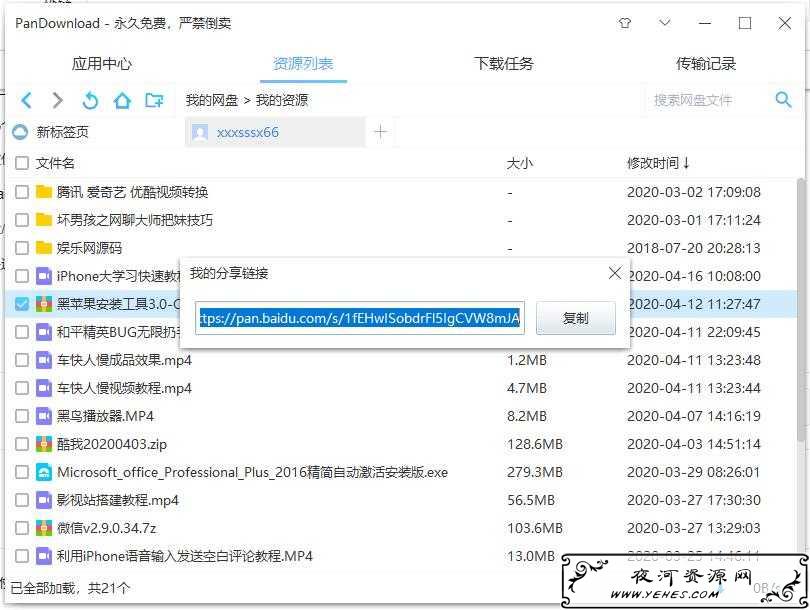The width and height of the screenshot is (810, 610).
Task: Click the xxxsssx66 account avatar icon
Action: click(x=200, y=133)
